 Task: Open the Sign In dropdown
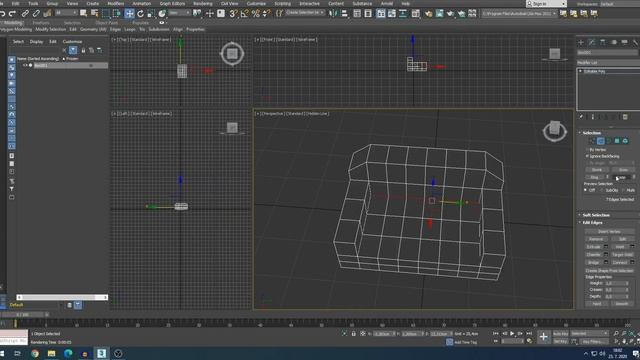(x=546, y=4)
